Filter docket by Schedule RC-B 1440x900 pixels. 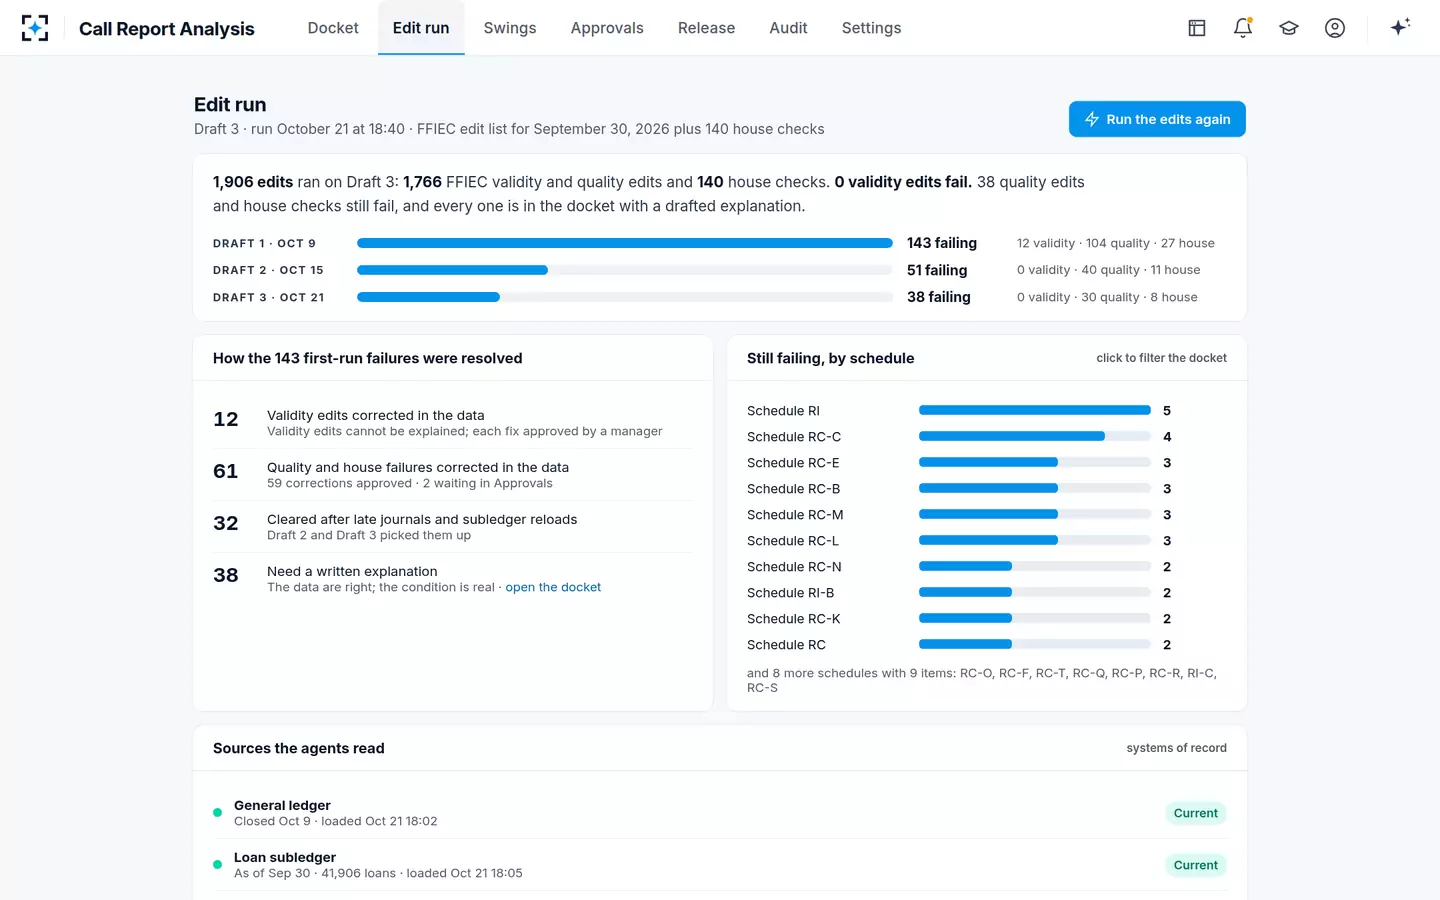(x=986, y=489)
